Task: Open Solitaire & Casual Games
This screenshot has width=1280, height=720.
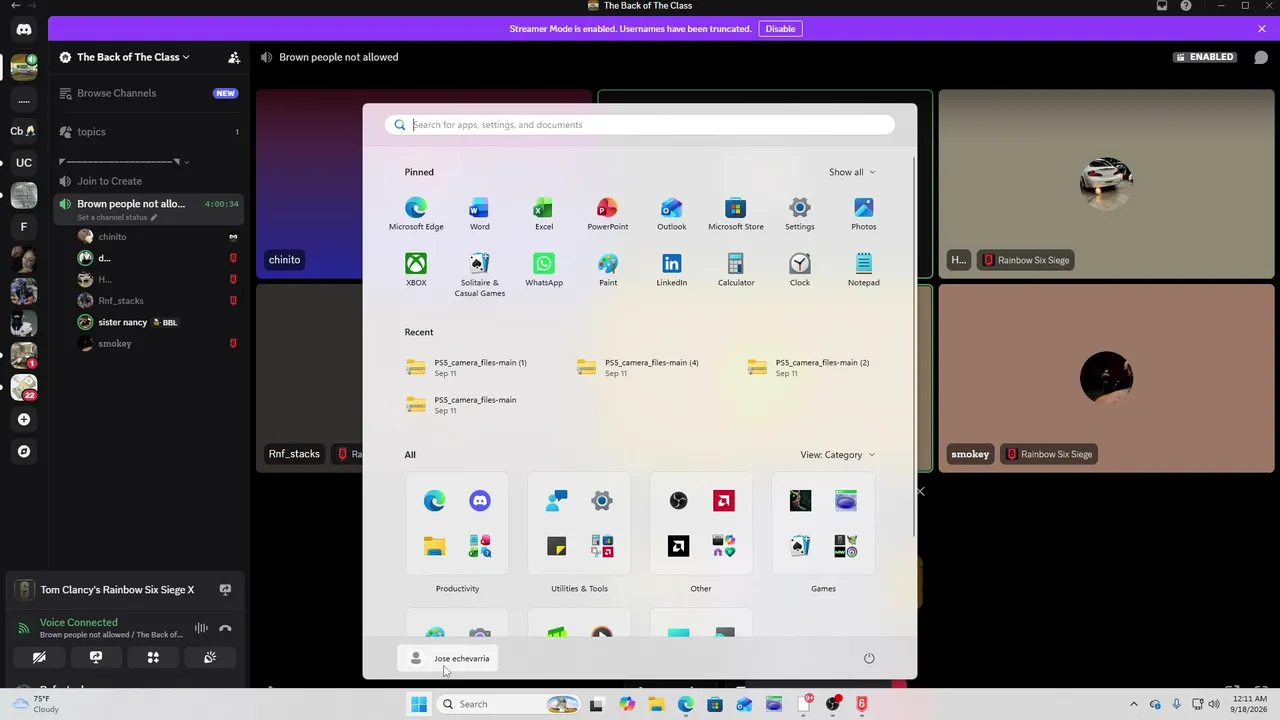Action: point(479,274)
